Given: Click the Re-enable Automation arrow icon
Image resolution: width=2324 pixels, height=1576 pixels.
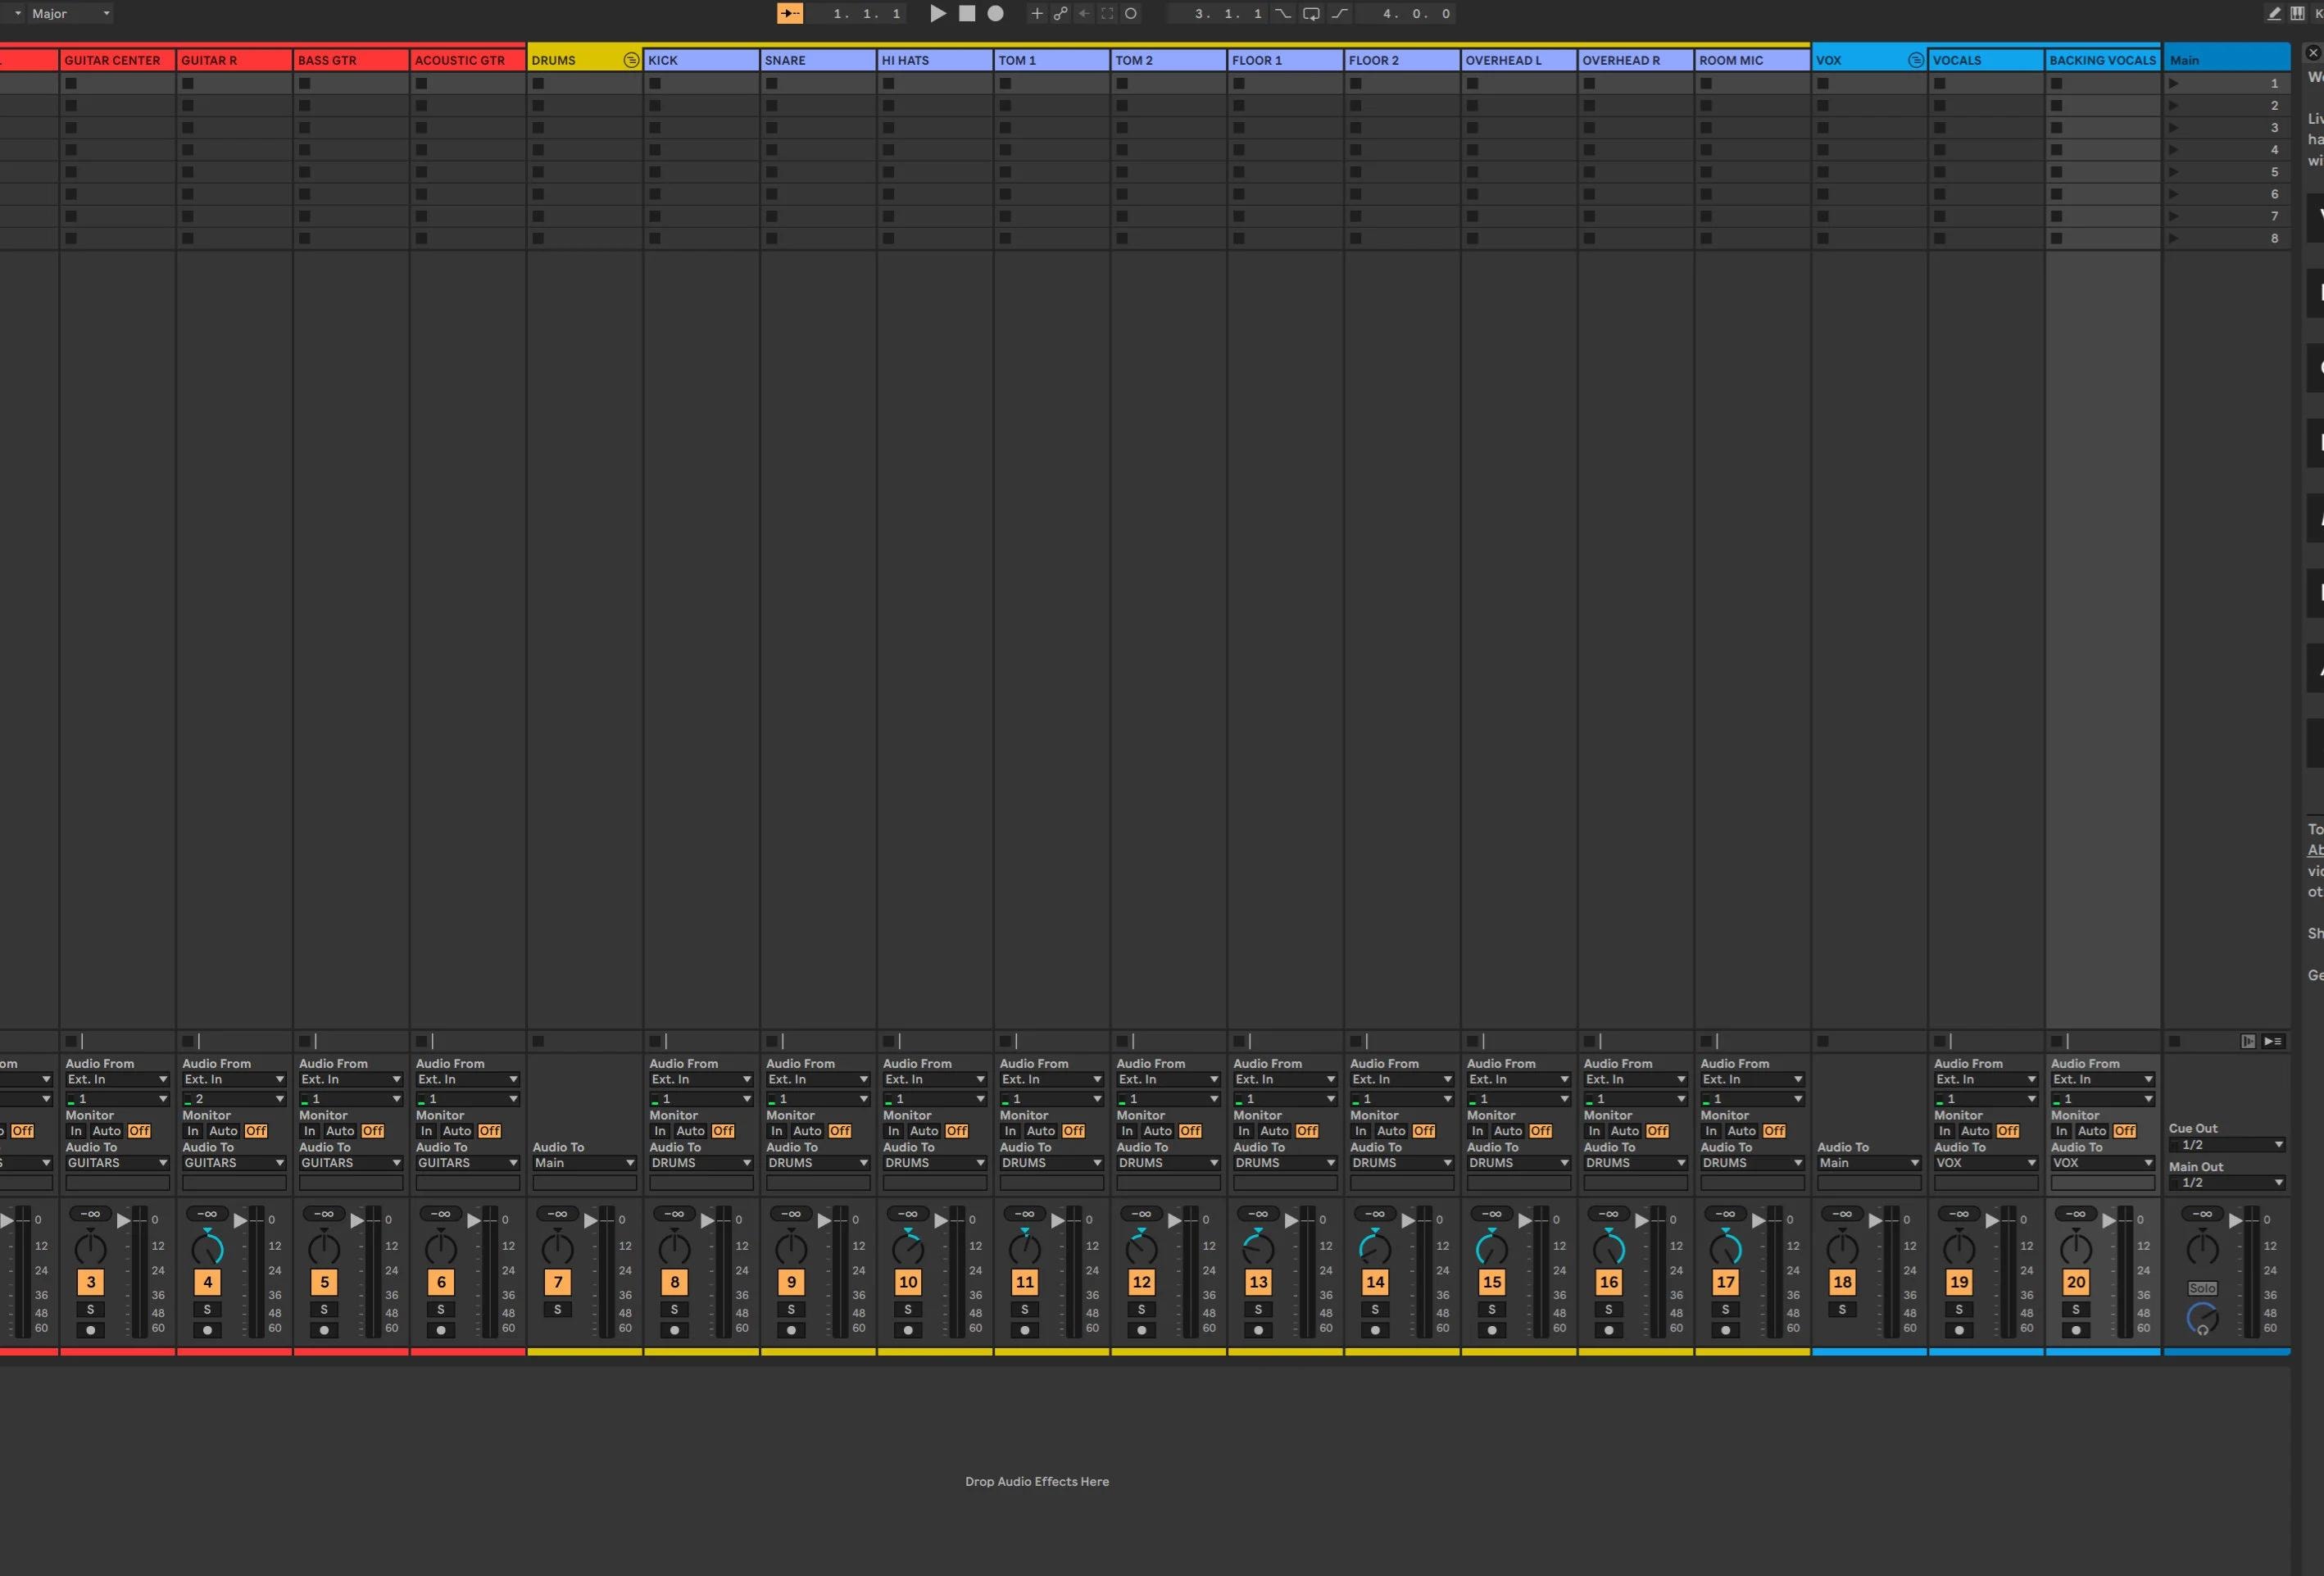Looking at the screenshot, I should pos(1084,13).
